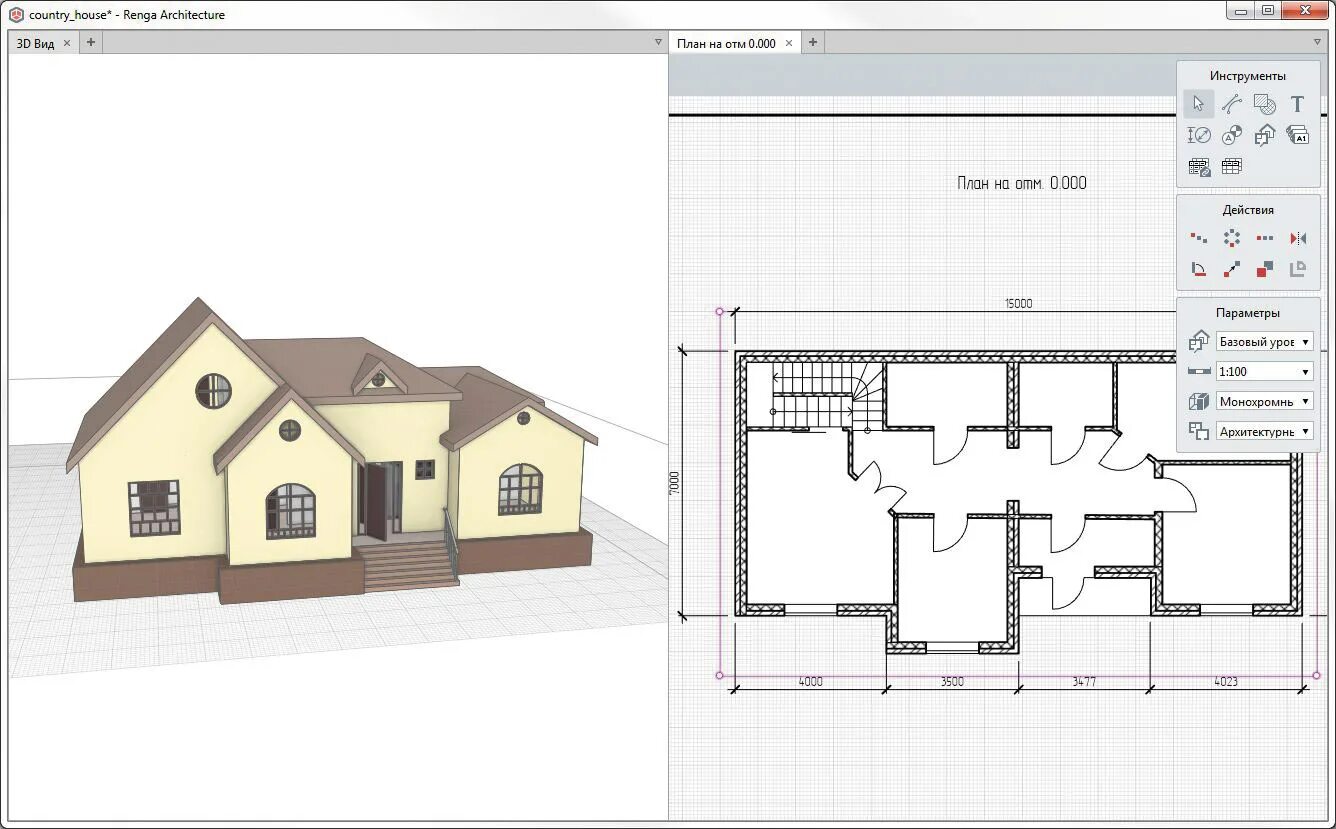Add new tab beside План на отм tab

(813, 42)
